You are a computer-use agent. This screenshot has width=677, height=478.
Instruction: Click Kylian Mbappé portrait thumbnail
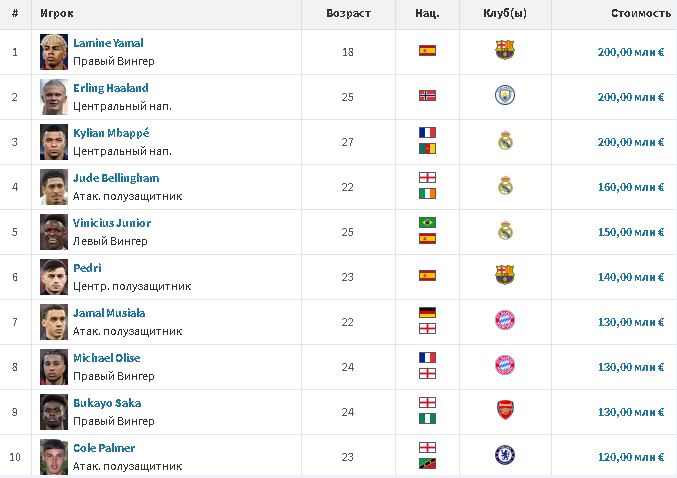click(53, 141)
